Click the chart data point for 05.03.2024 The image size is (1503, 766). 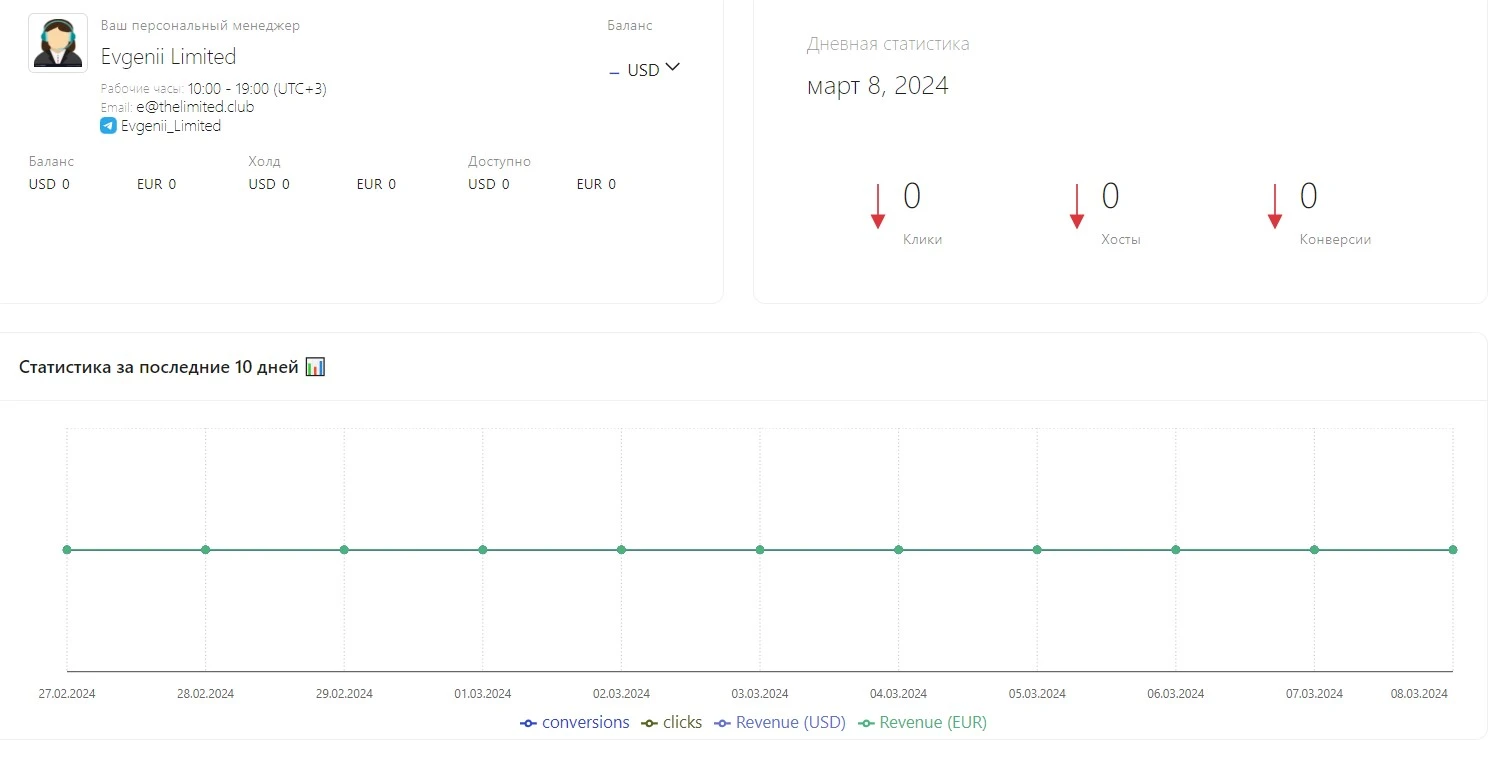pos(1037,550)
